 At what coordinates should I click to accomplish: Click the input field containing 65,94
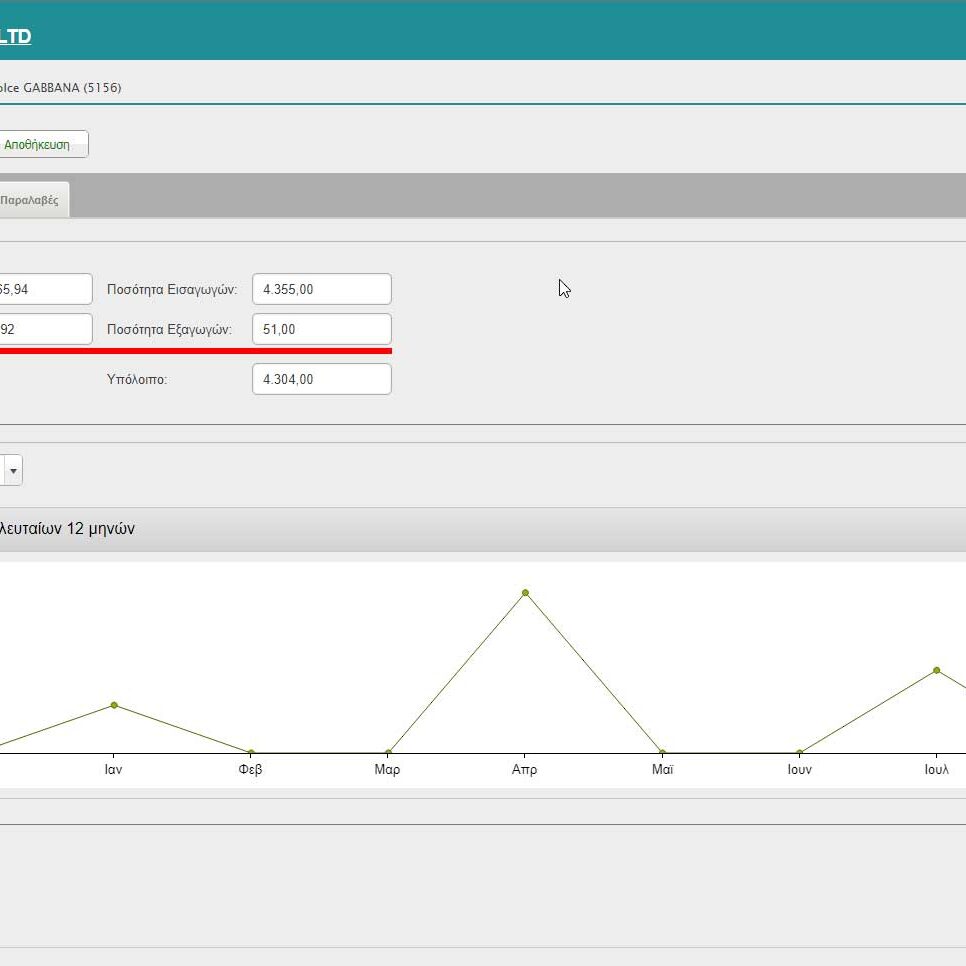(45, 290)
